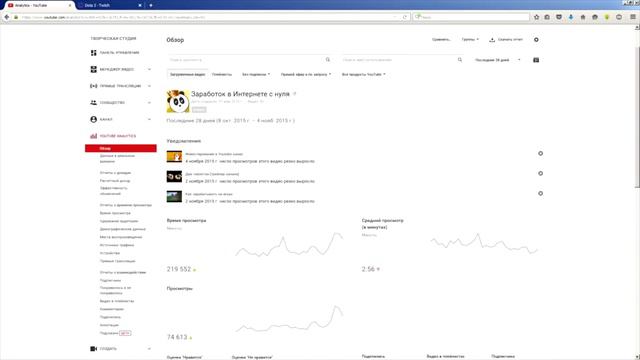This screenshot has width=640, height=360.
Task: Open Источники трафика report in sidebar
Action: [x=117, y=245]
